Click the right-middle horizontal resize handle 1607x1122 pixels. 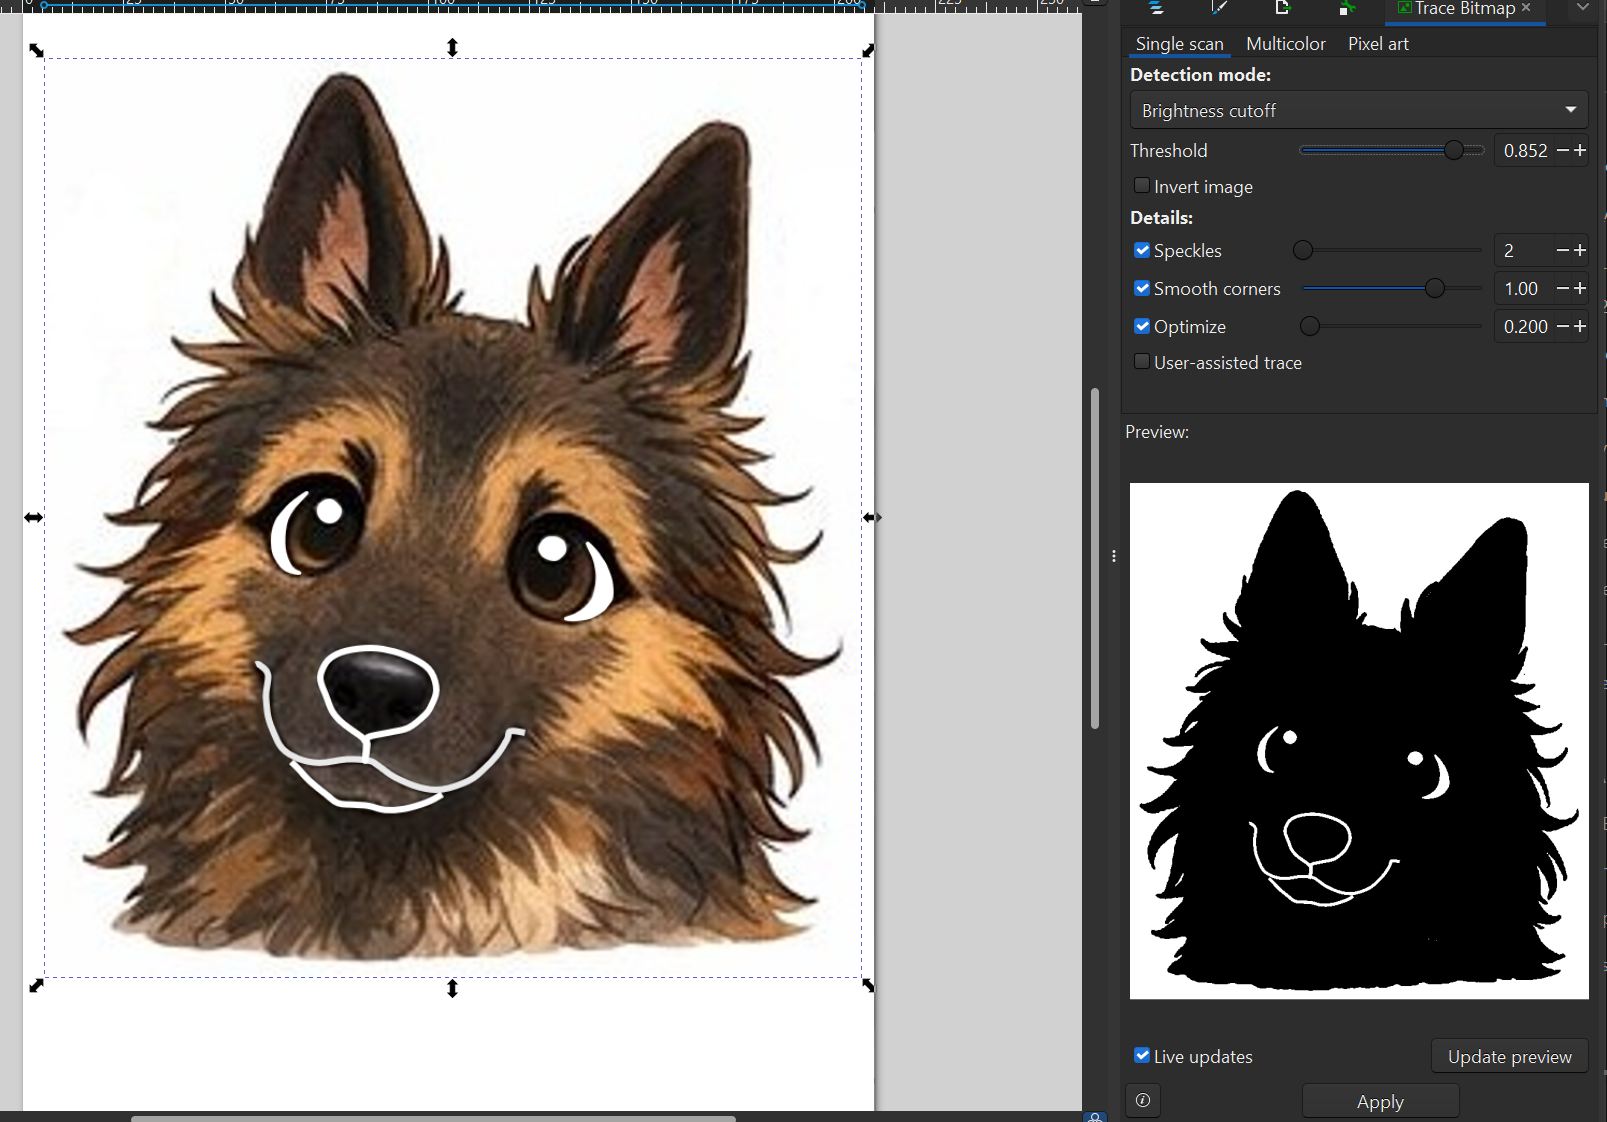(x=872, y=517)
